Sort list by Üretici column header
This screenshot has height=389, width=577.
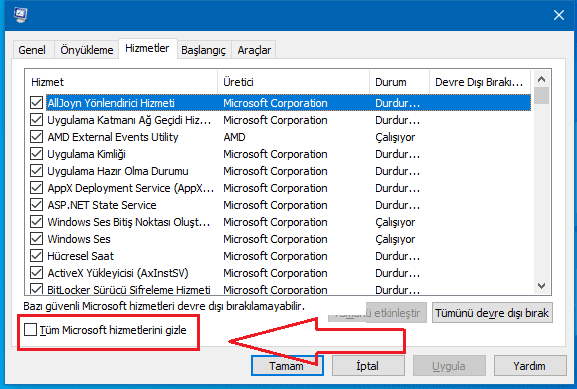tap(294, 82)
